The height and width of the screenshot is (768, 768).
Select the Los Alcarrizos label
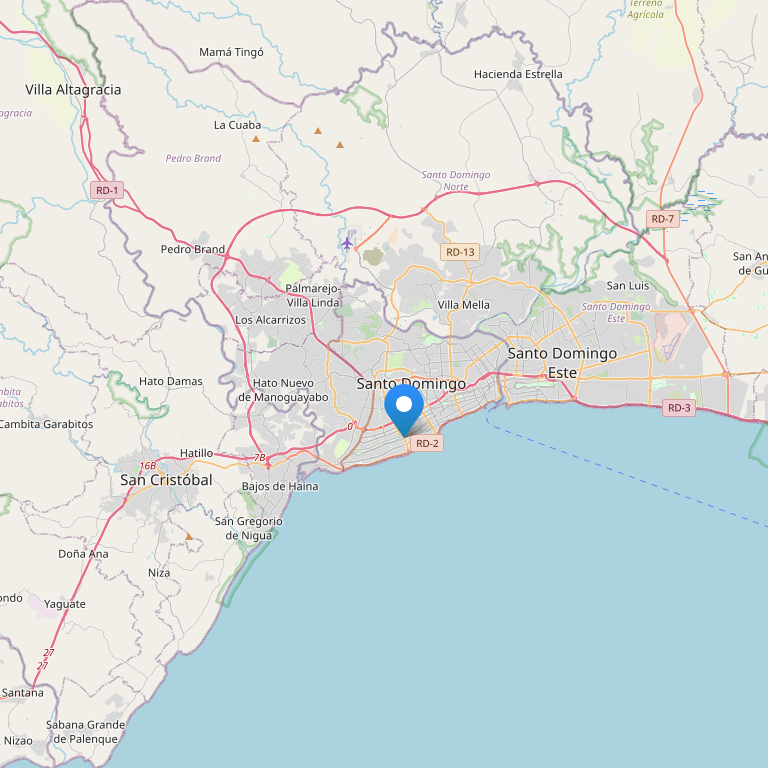(270, 320)
